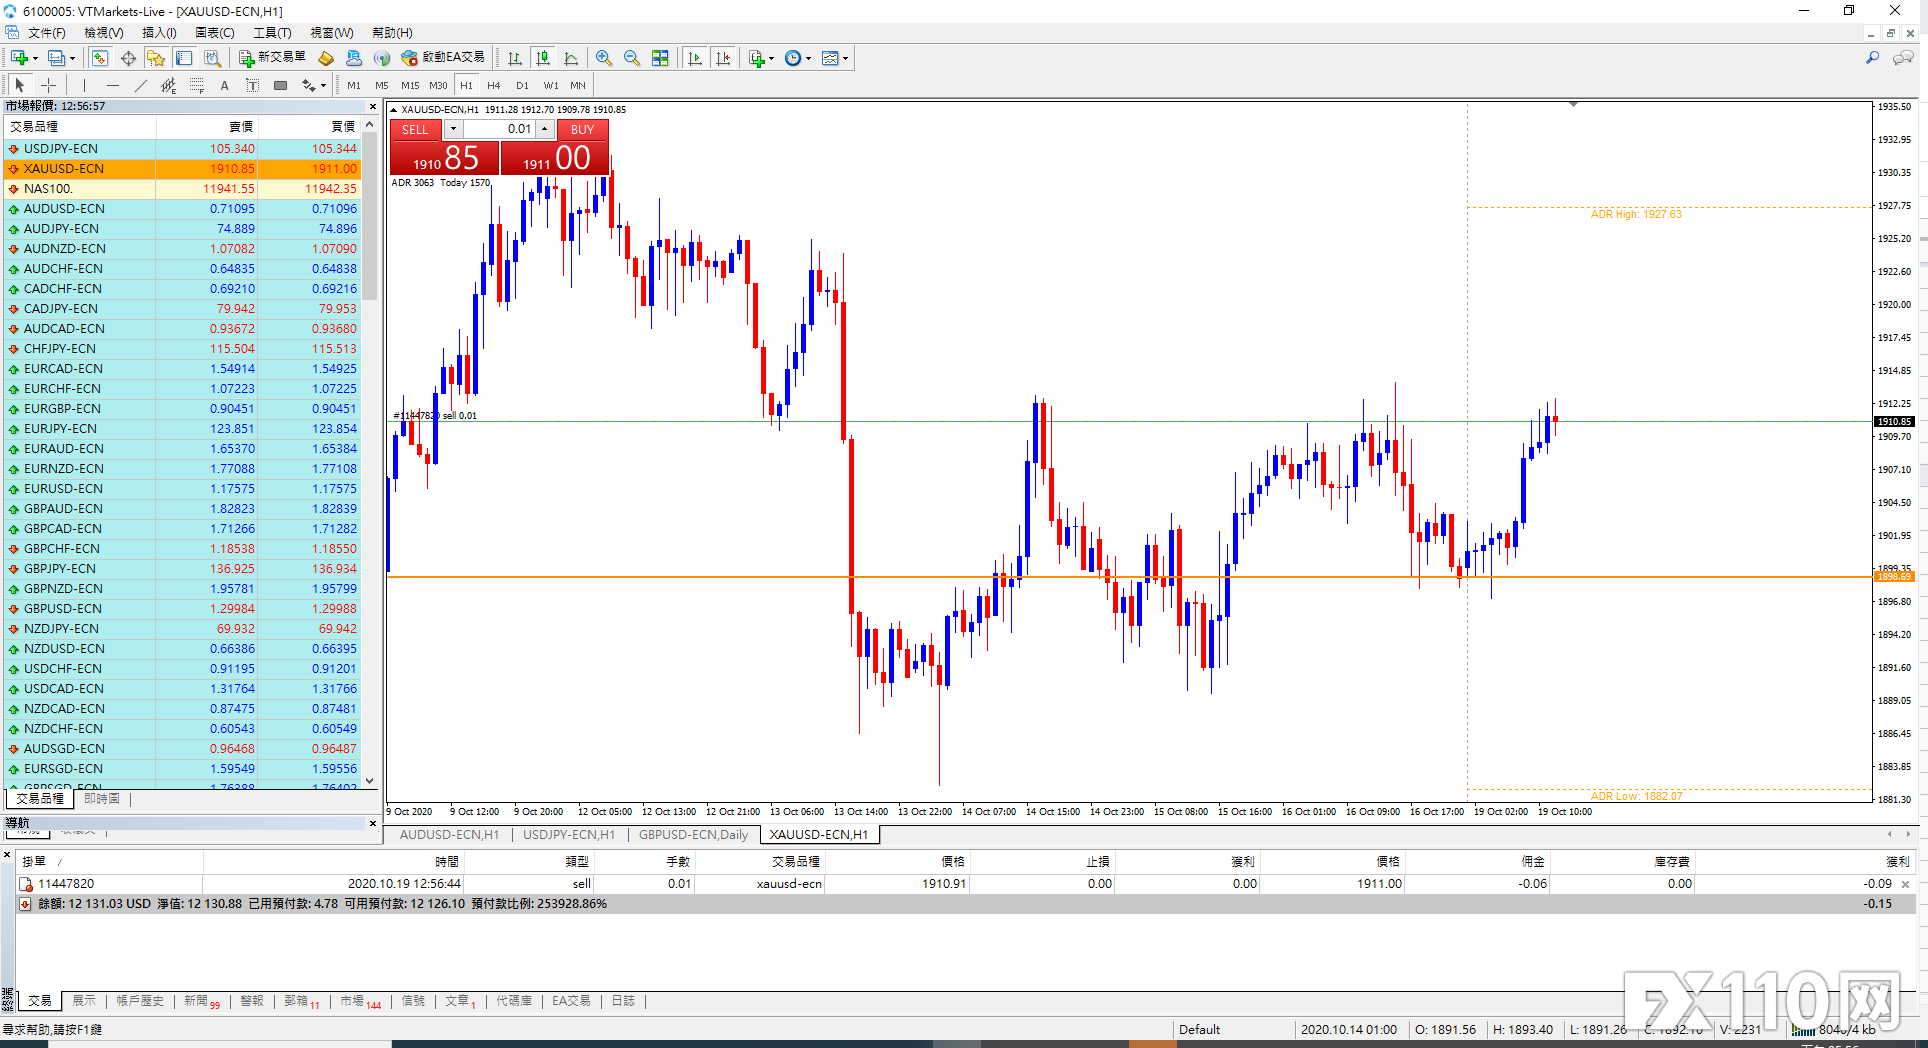The height and width of the screenshot is (1048, 1928).
Task: Open the 工具(T) menu
Action: click(x=272, y=33)
